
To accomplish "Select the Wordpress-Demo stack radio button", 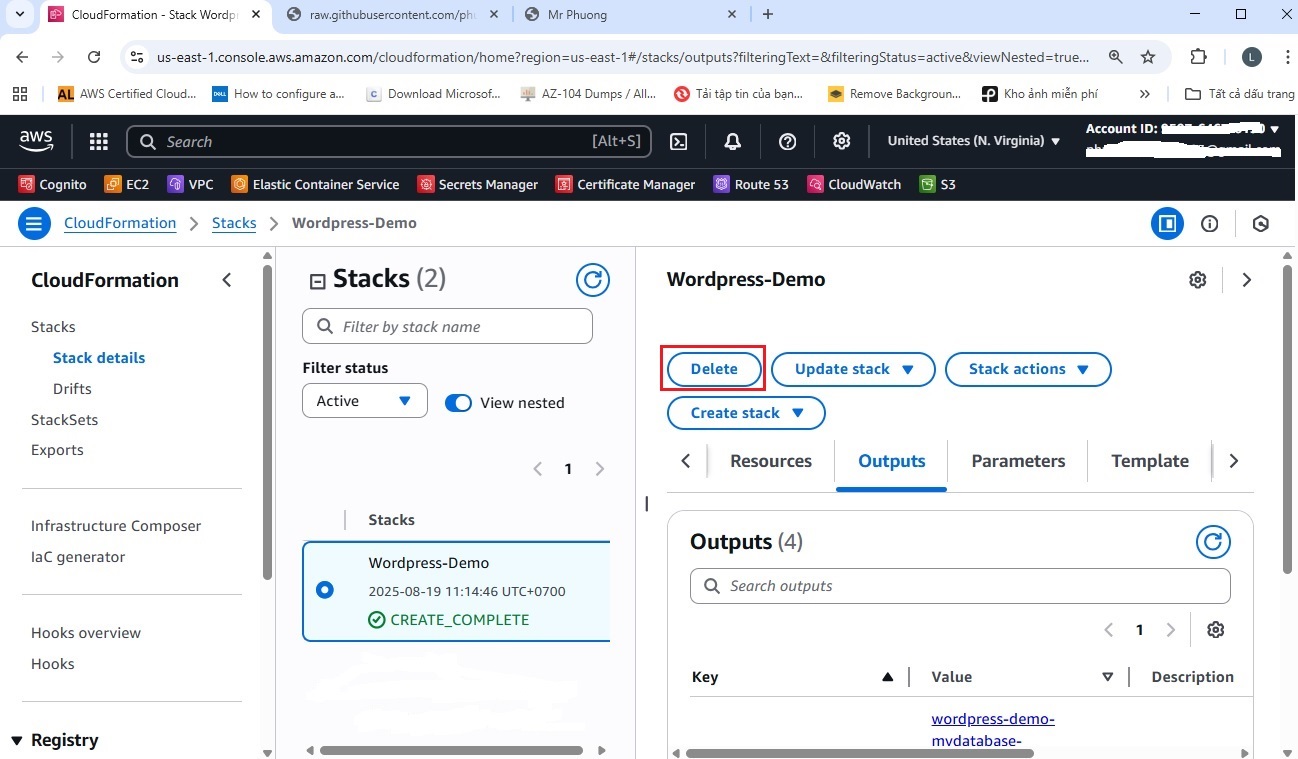I will click(x=324, y=590).
